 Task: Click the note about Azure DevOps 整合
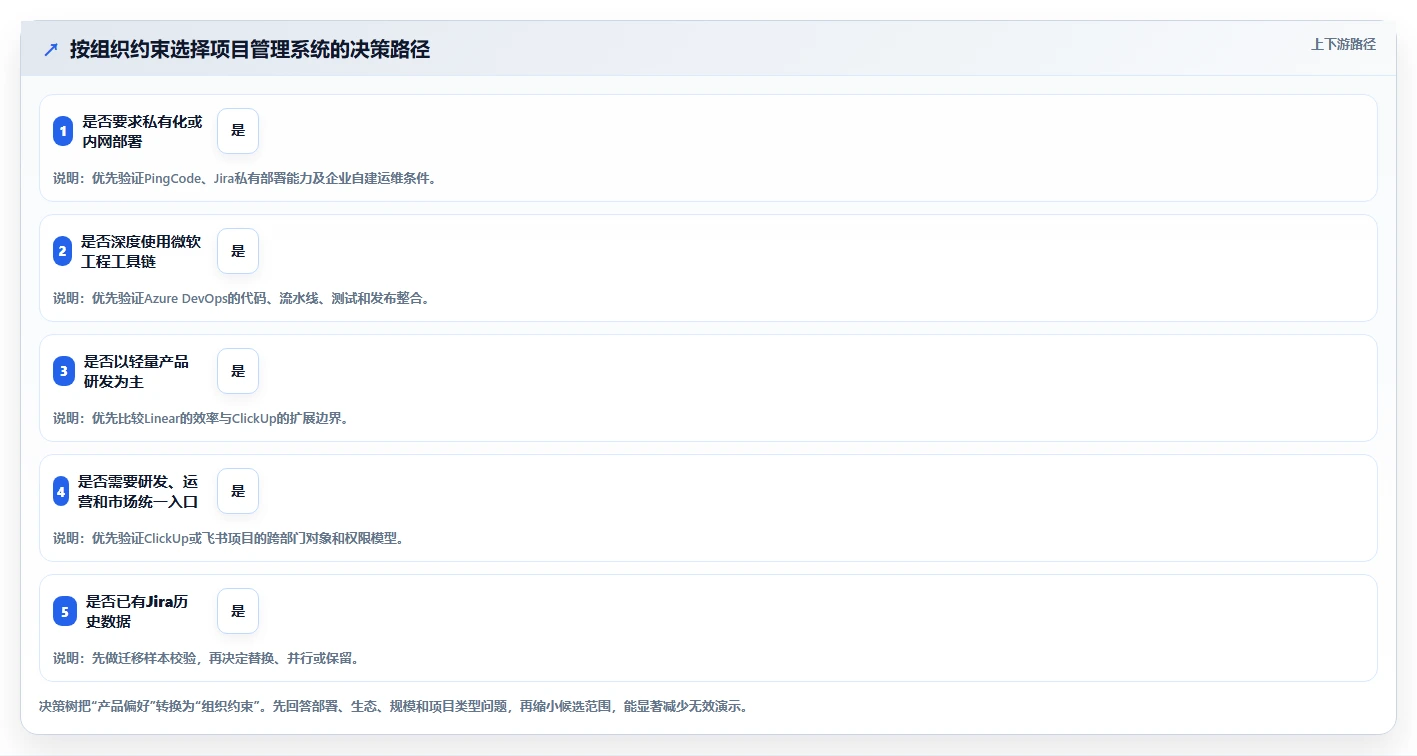click(242, 298)
